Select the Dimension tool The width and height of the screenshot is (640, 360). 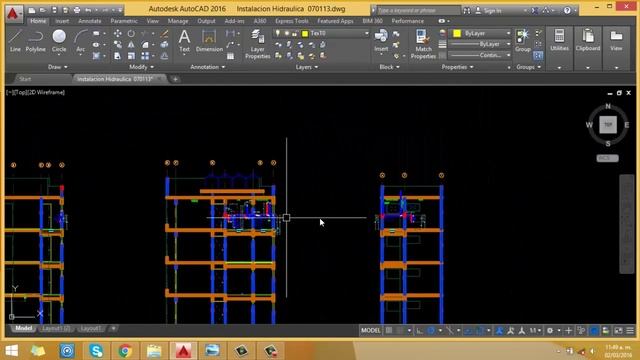209,41
